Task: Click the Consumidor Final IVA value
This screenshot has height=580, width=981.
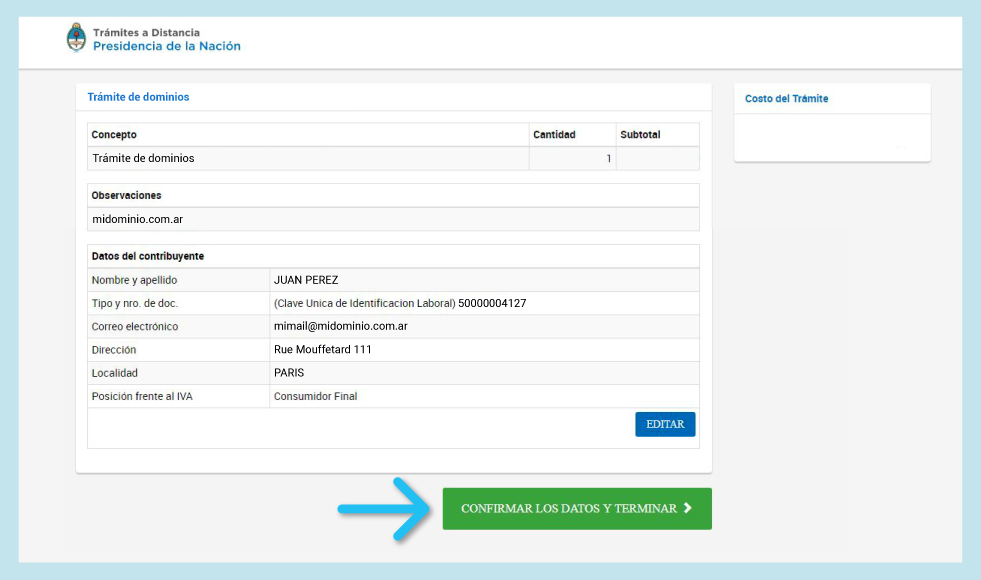Action: (315, 396)
